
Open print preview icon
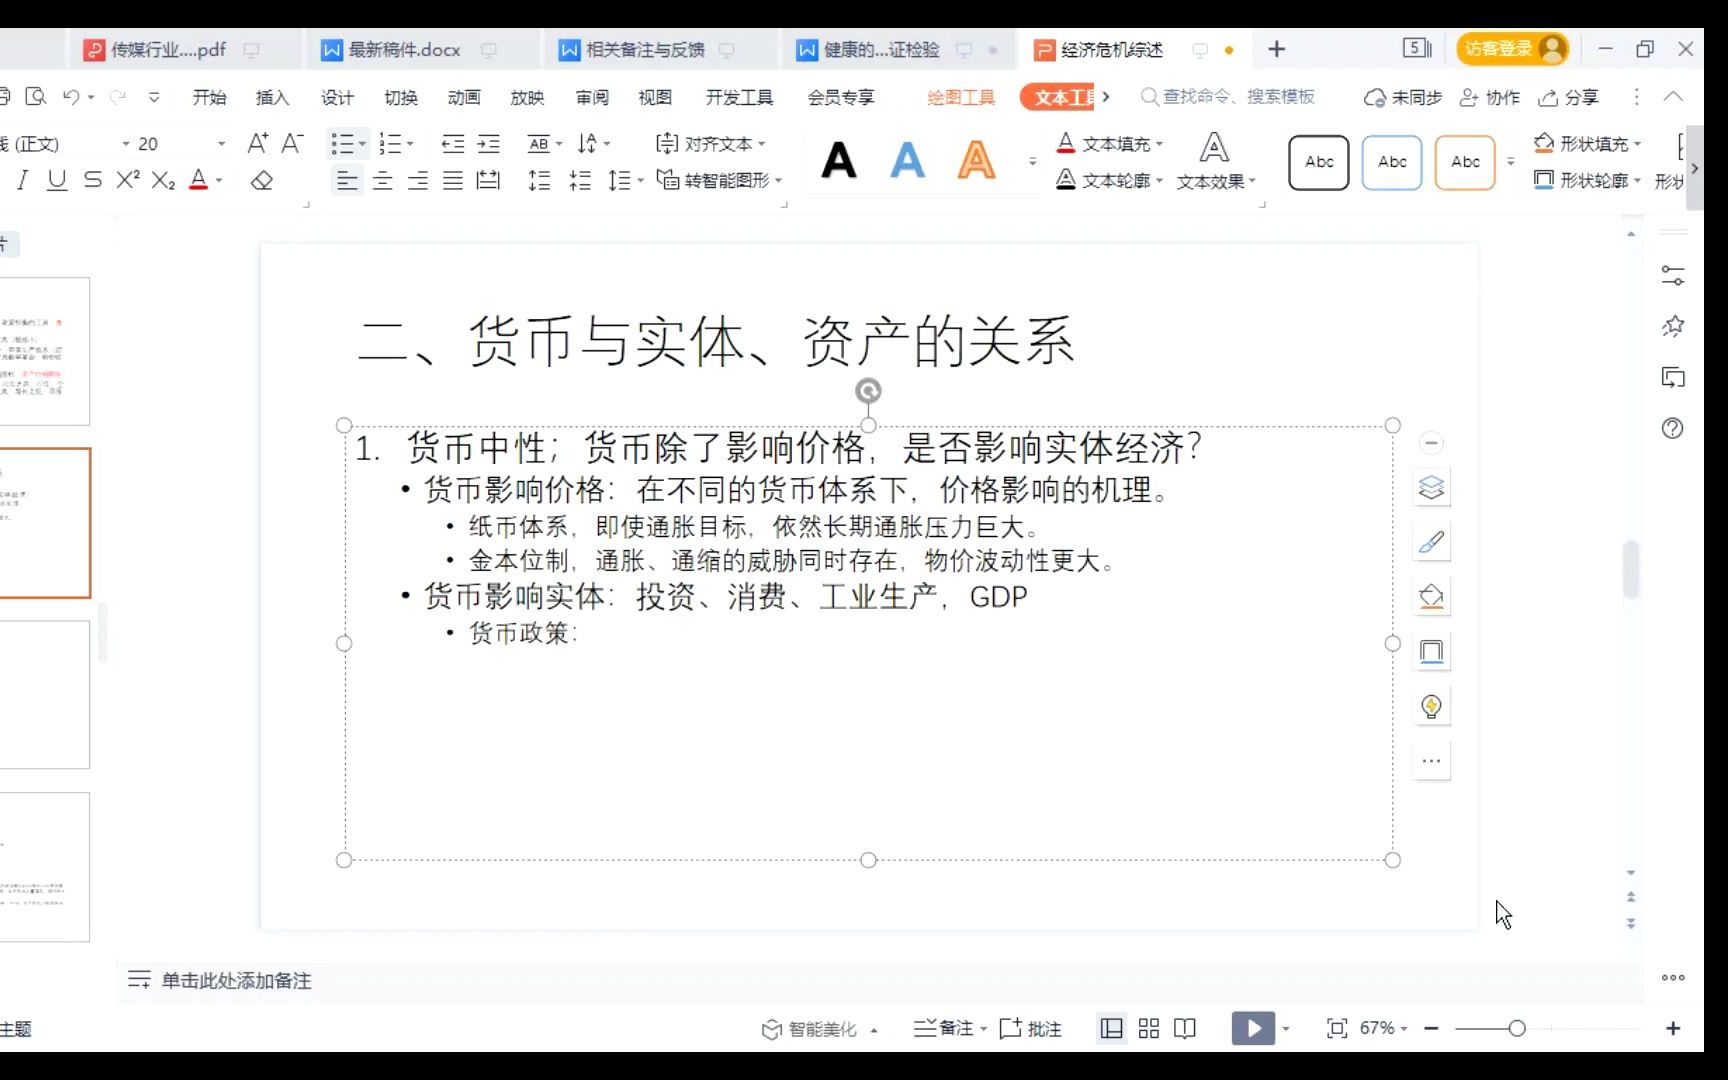[36, 97]
